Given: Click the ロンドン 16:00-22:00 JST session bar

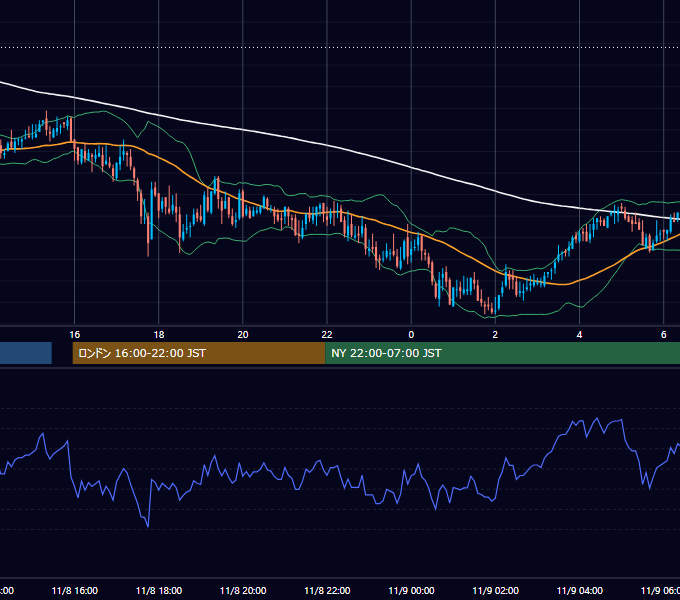Looking at the screenshot, I should point(199,353).
